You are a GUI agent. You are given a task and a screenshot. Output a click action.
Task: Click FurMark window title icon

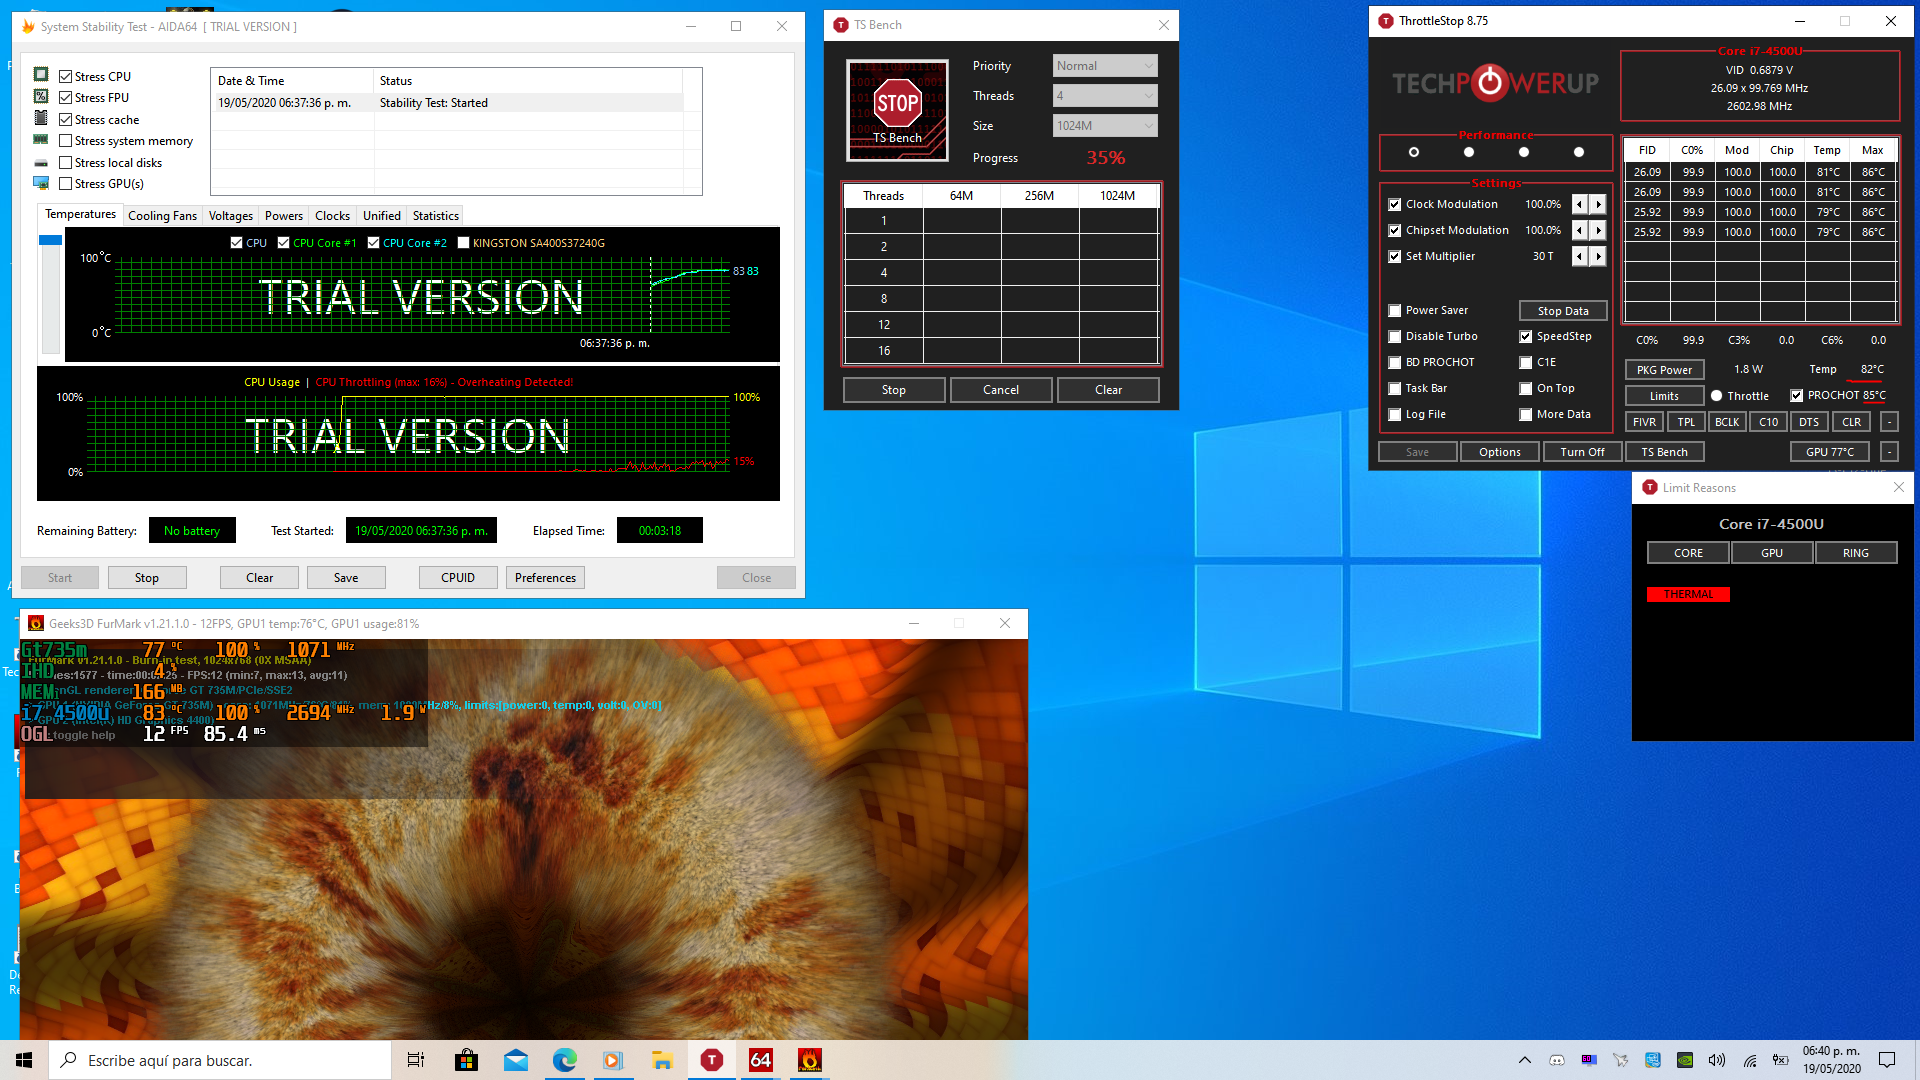36,623
